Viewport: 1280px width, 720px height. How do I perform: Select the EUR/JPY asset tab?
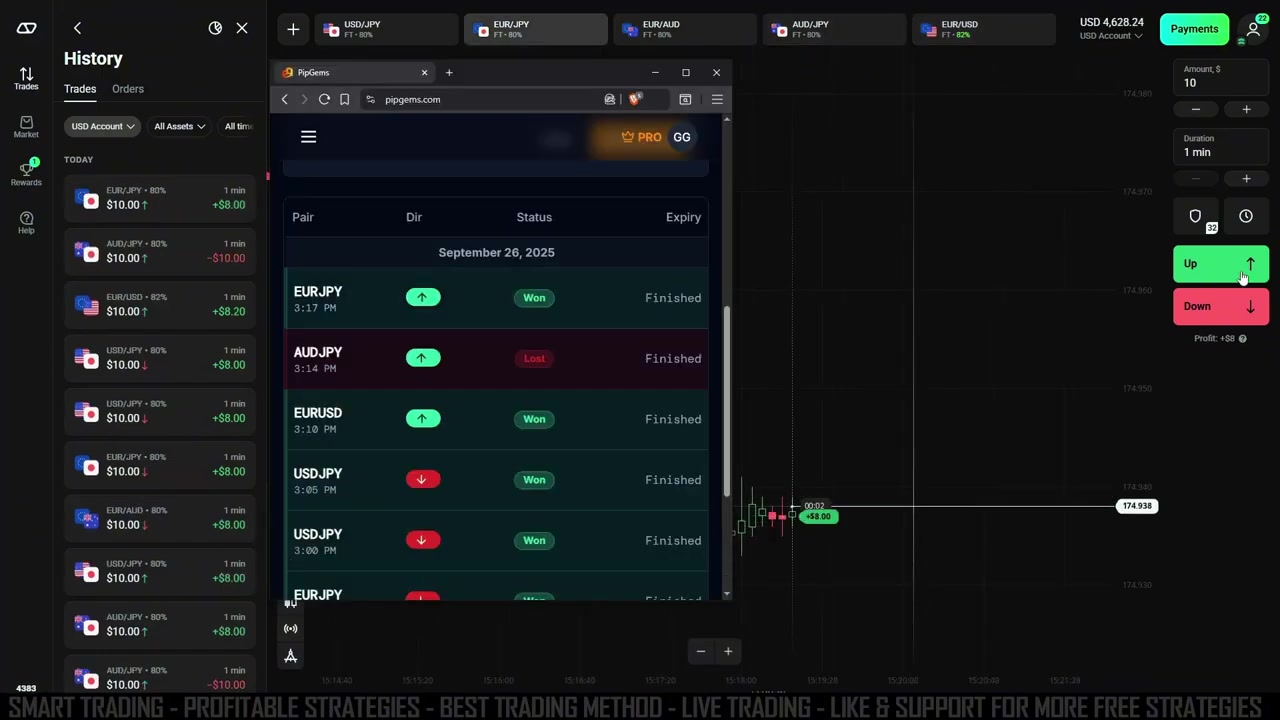[536, 29]
